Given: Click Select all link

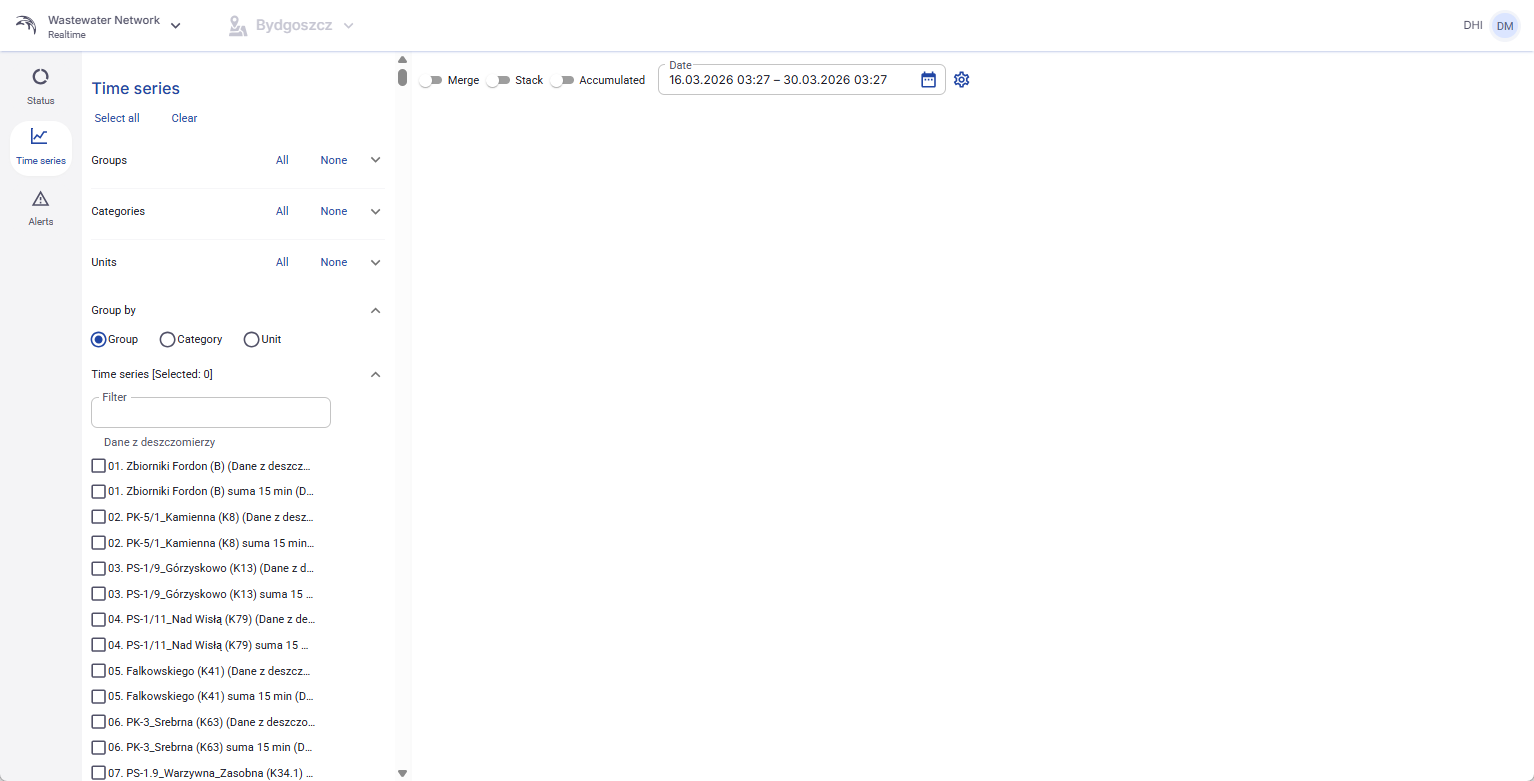Looking at the screenshot, I should pyautogui.click(x=117, y=118).
